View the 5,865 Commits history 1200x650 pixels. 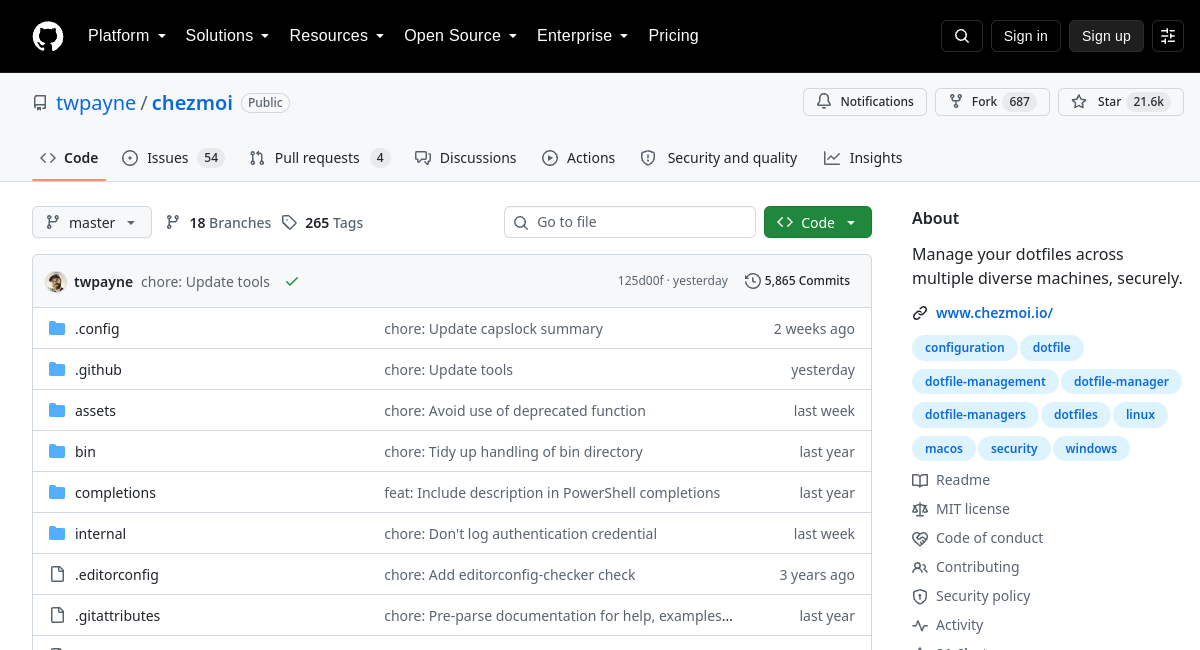click(x=798, y=281)
